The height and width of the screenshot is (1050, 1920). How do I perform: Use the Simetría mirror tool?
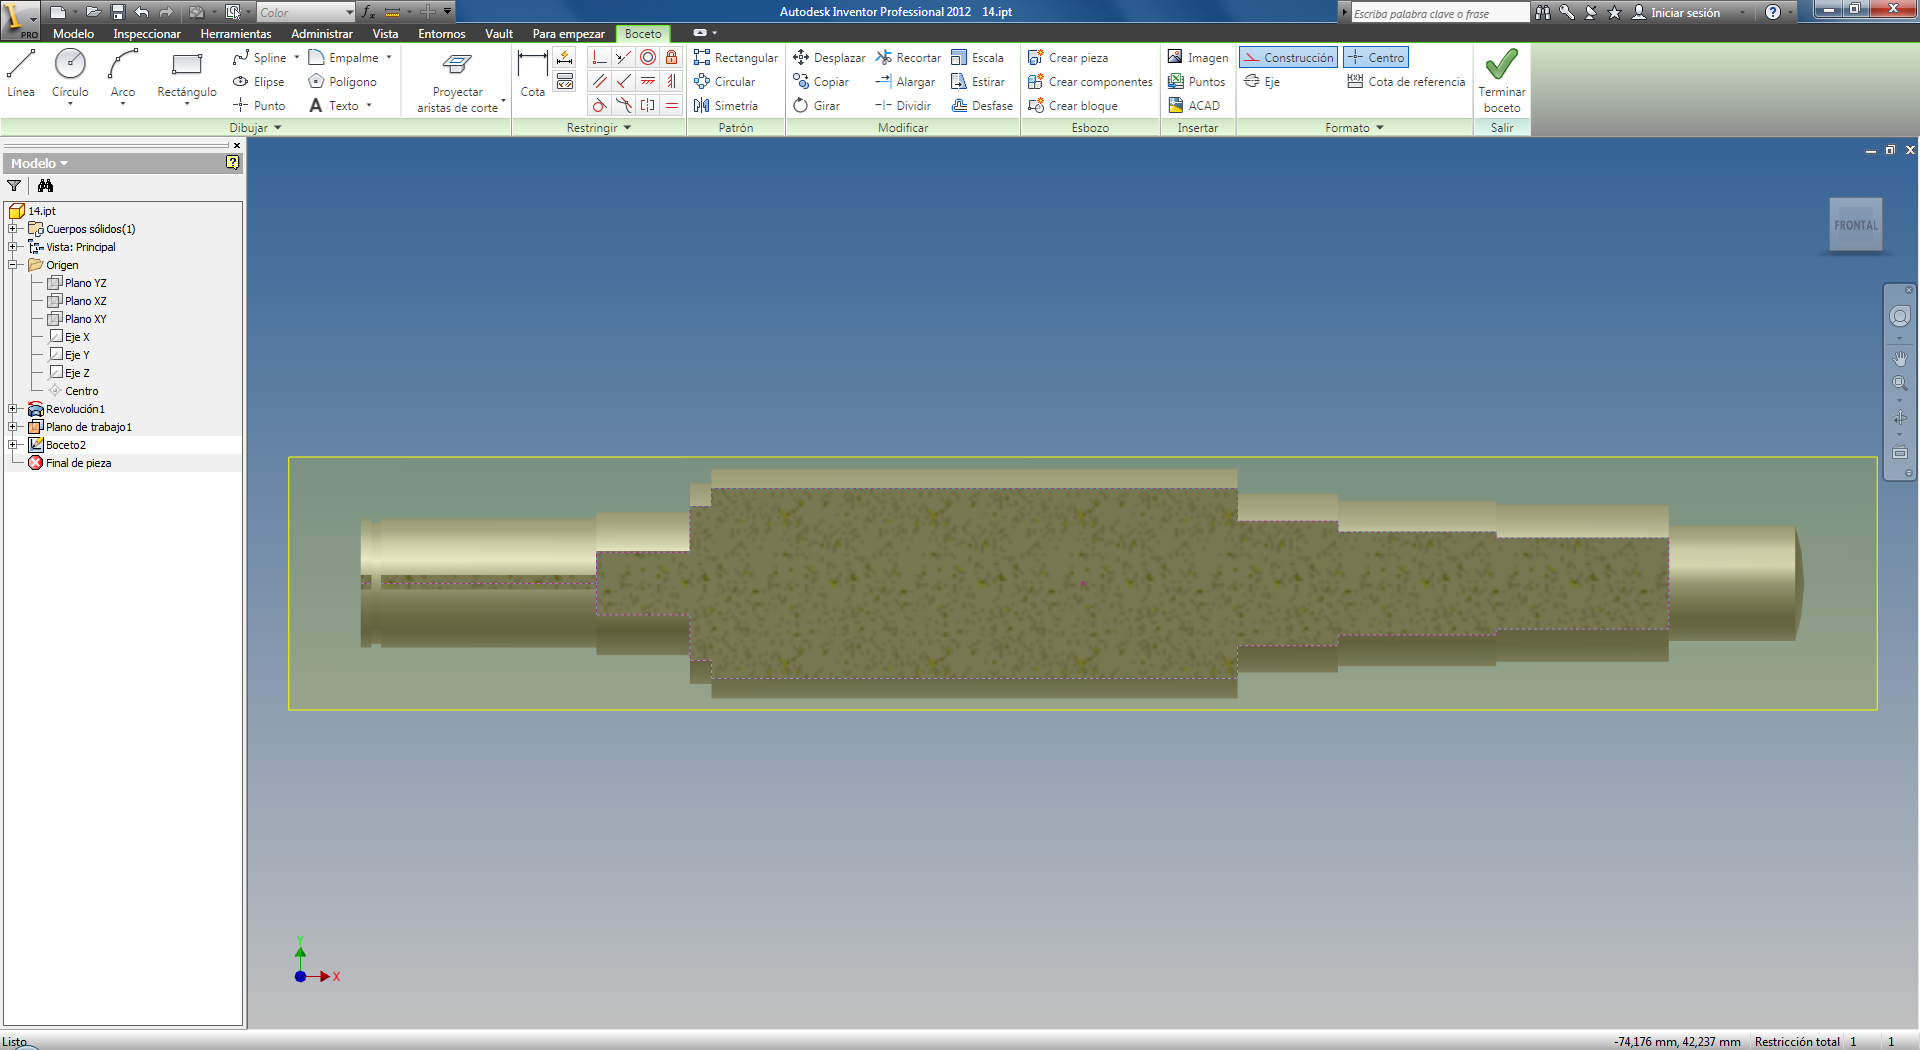[x=726, y=106]
